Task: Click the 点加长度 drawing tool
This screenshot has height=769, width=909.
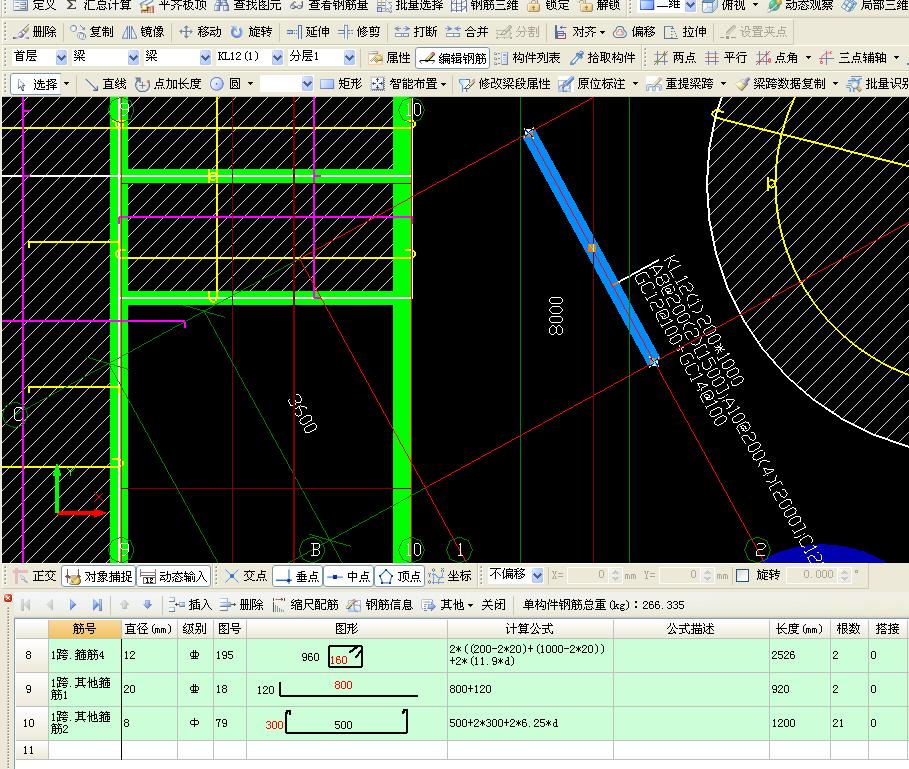Action: click(168, 84)
